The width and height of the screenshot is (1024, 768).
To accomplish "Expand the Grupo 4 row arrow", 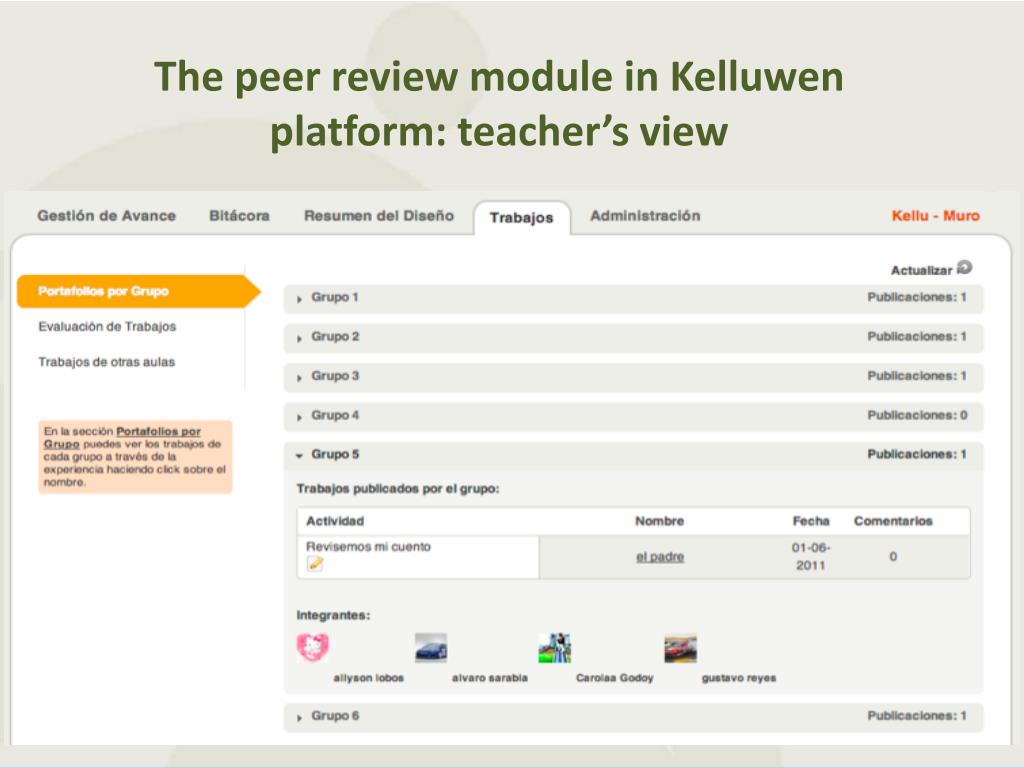I will (x=299, y=417).
